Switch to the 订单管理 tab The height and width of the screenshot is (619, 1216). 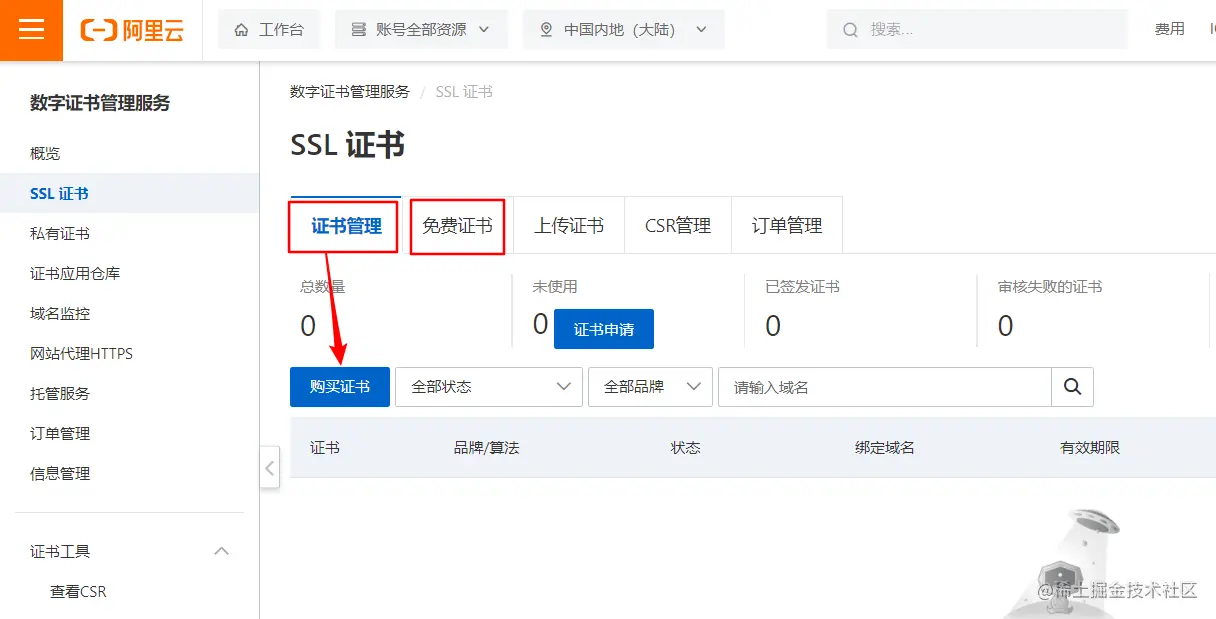[787, 226]
